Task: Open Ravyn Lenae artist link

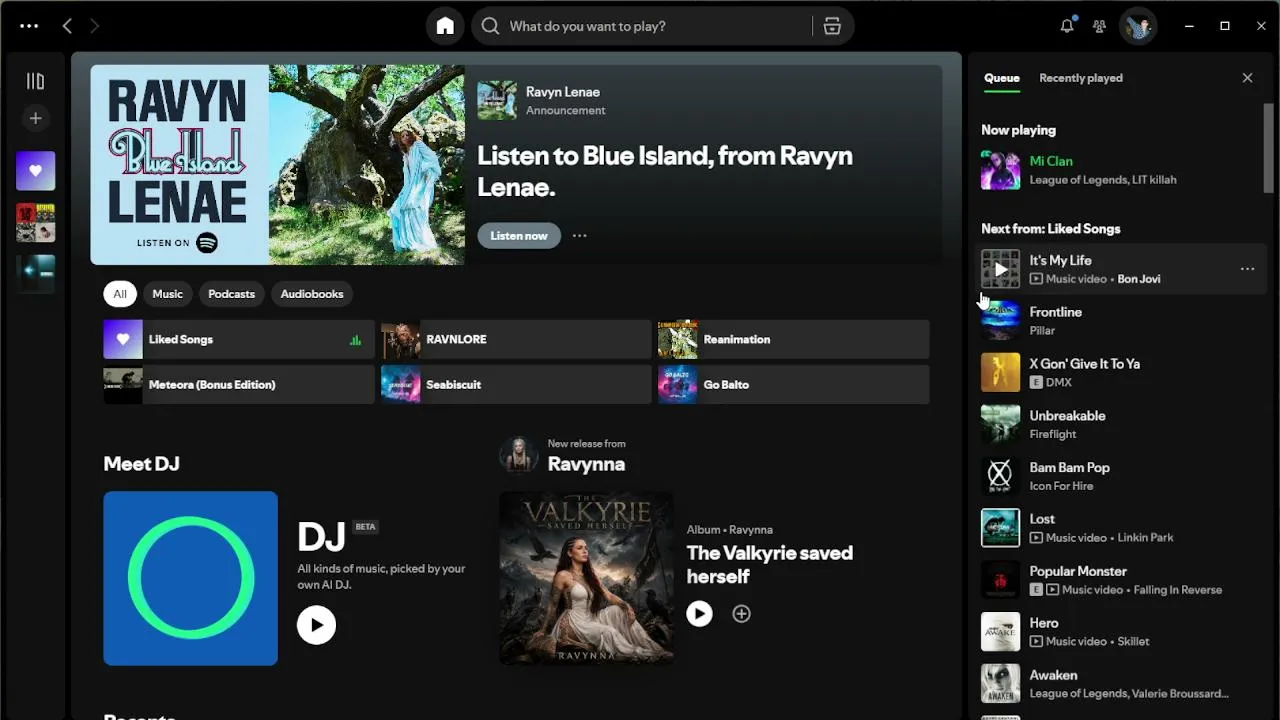Action: [563, 92]
